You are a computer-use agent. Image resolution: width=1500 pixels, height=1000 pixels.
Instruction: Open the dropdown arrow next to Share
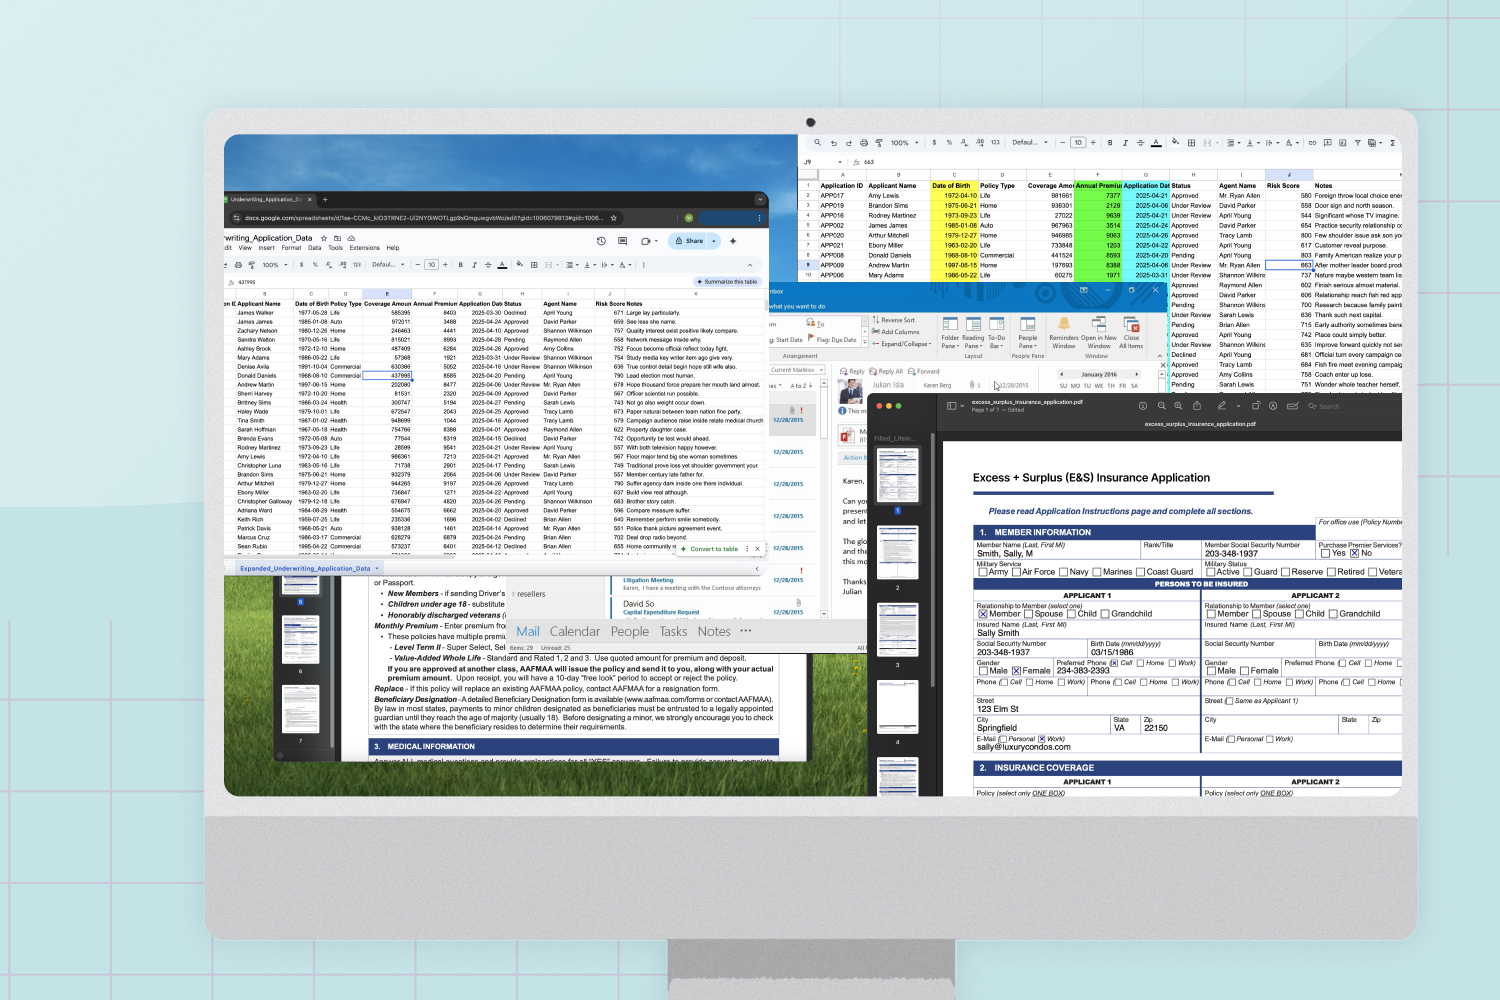point(714,241)
